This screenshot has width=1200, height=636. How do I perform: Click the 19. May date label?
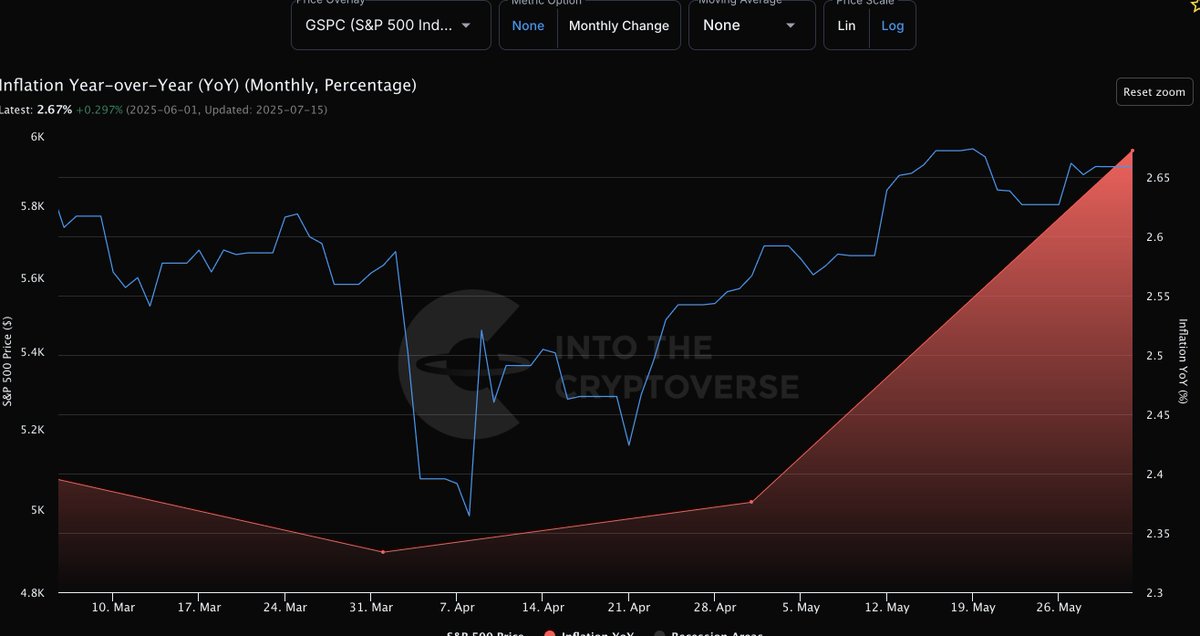pos(972,607)
